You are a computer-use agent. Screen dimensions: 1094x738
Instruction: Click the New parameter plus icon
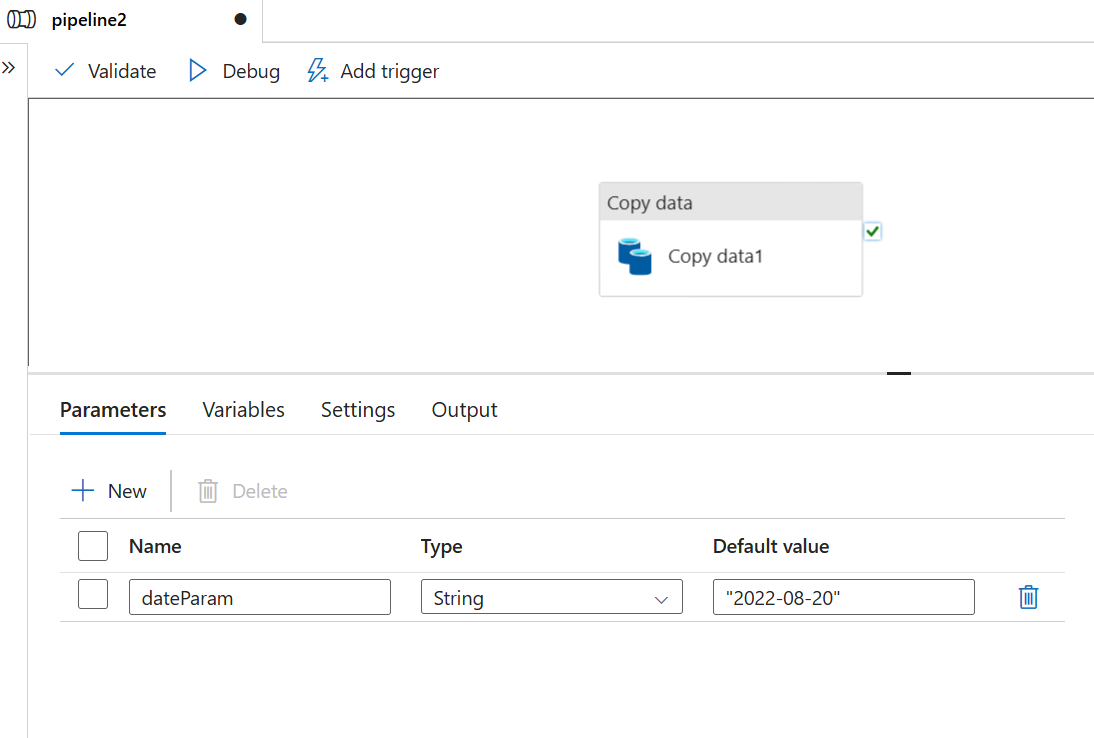tap(82, 490)
